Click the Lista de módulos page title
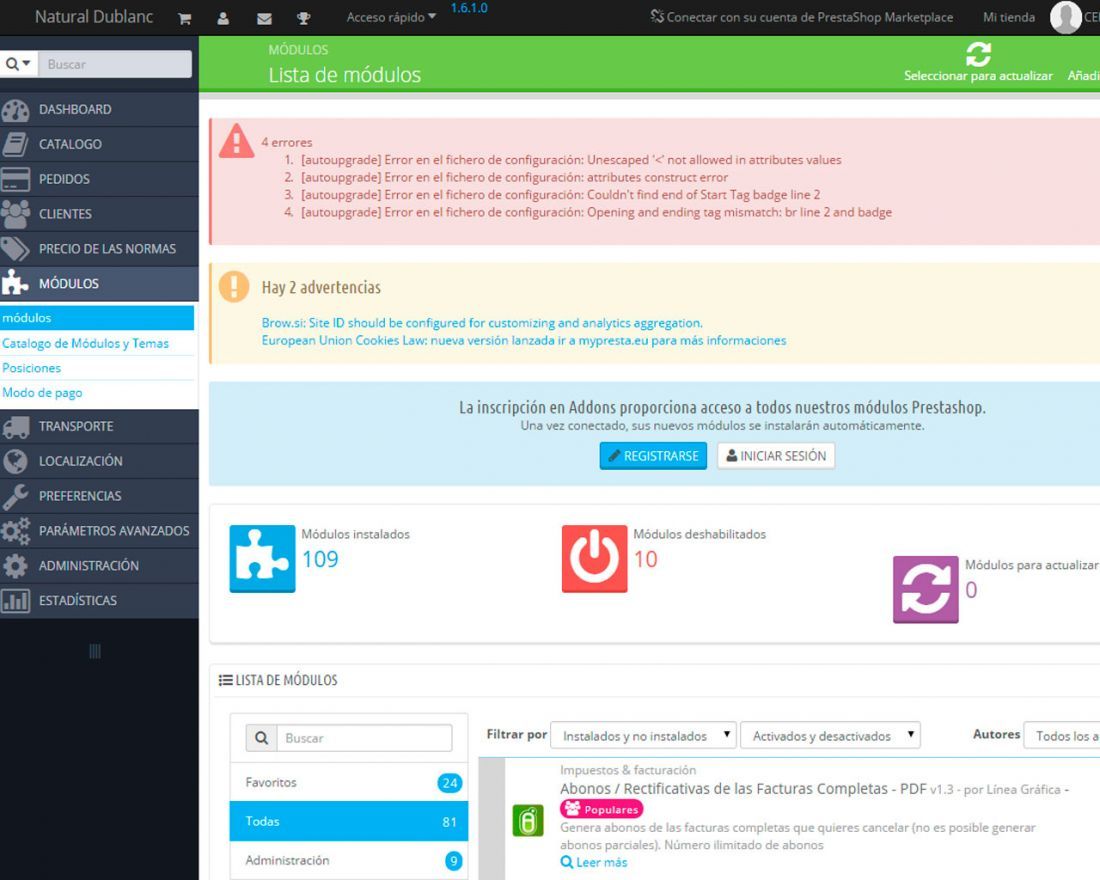Image resolution: width=1100 pixels, height=880 pixels. [344, 75]
